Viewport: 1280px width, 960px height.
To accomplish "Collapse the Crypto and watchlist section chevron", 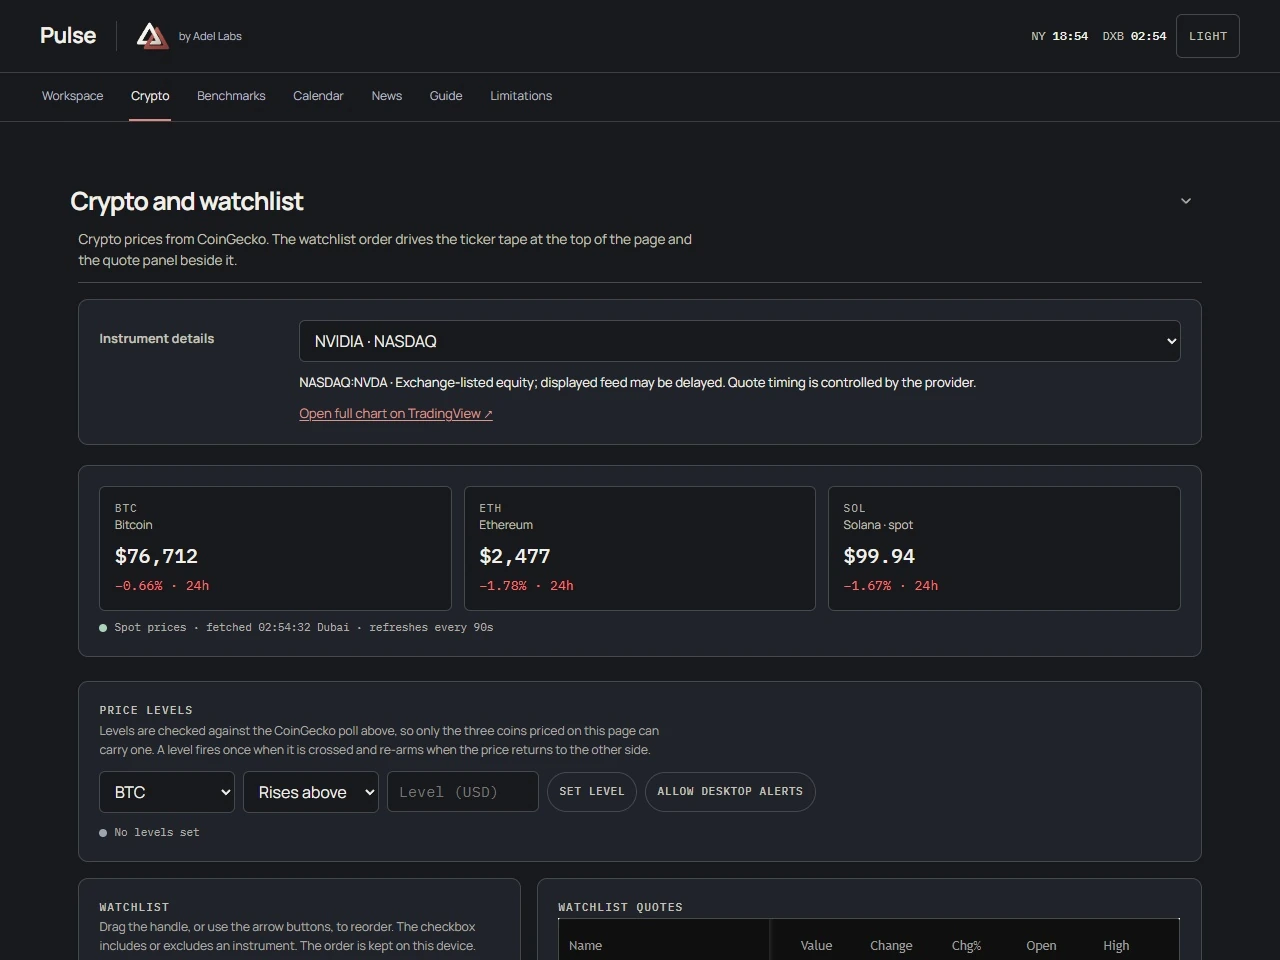I will click(1186, 201).
